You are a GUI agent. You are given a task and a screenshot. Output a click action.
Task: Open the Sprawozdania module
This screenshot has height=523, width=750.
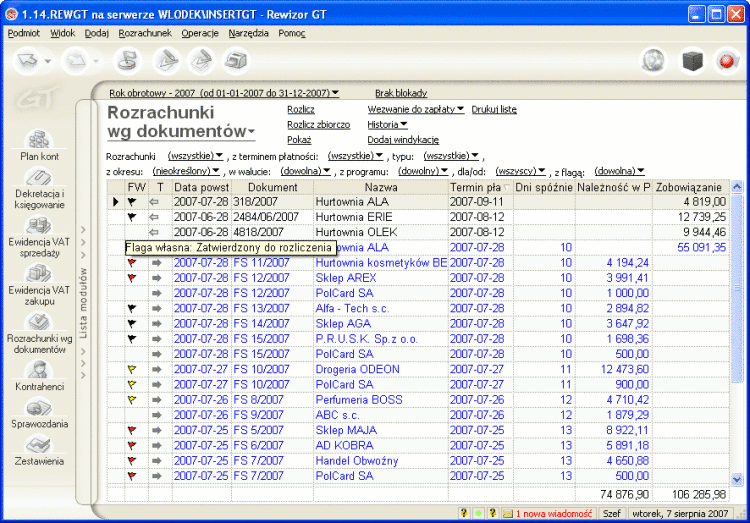click(40, 416)
